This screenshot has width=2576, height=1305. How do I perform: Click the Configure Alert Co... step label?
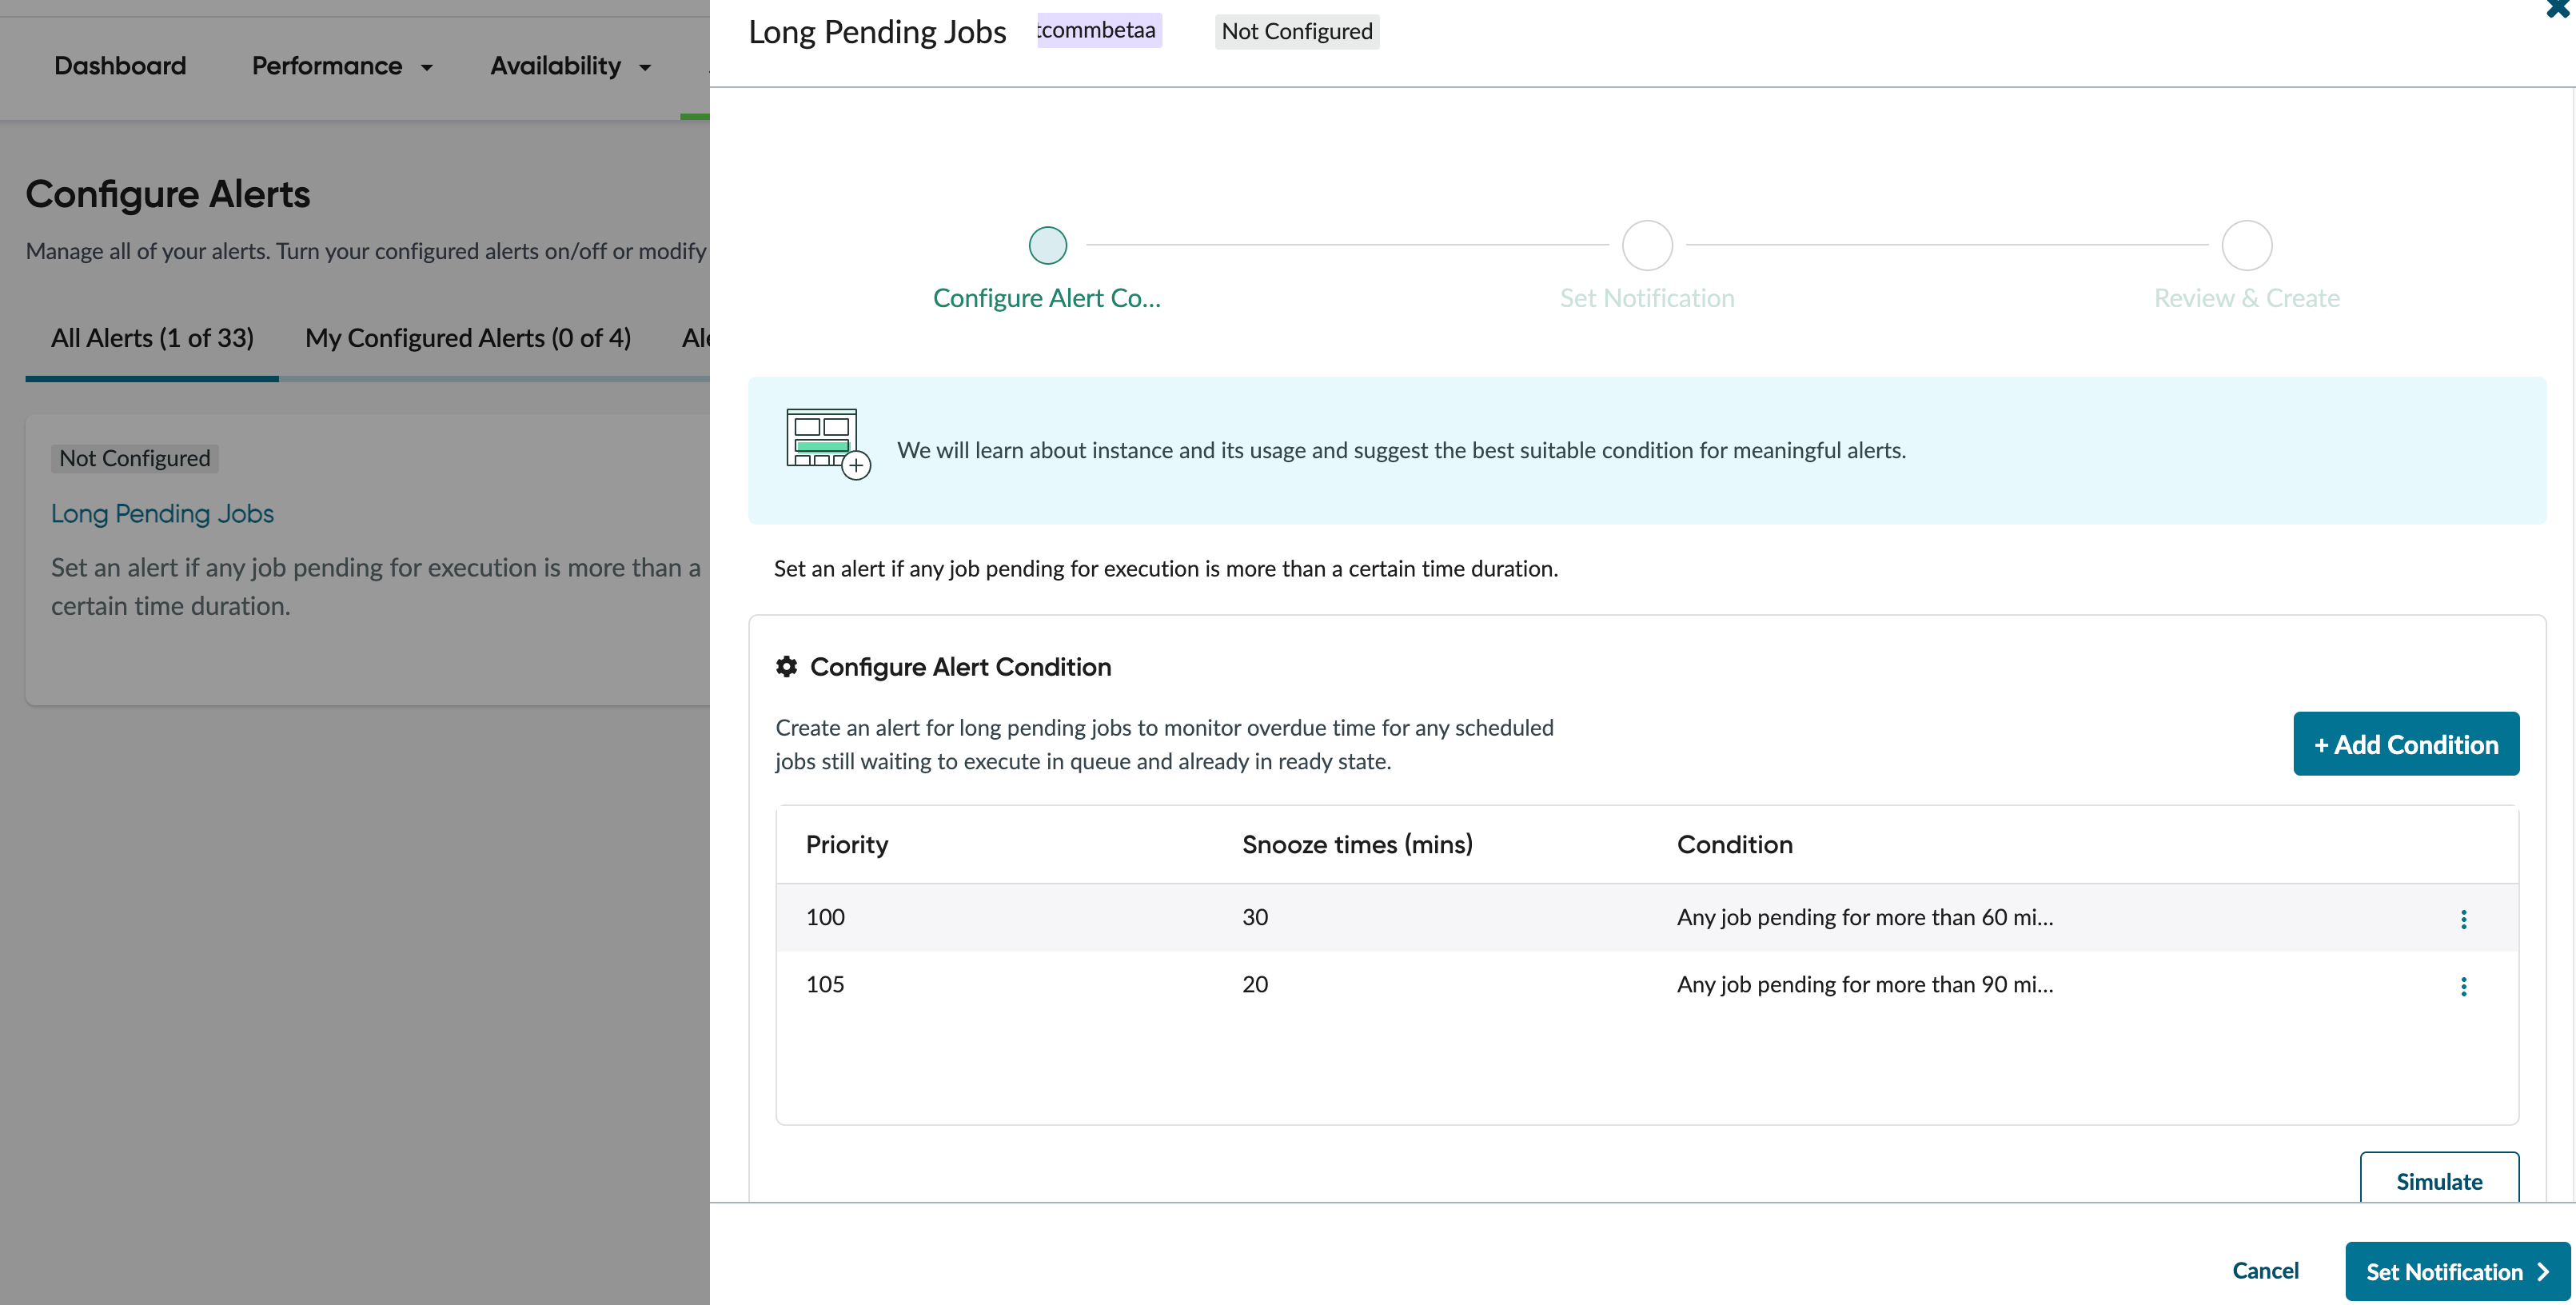(x=1047, y=298)
